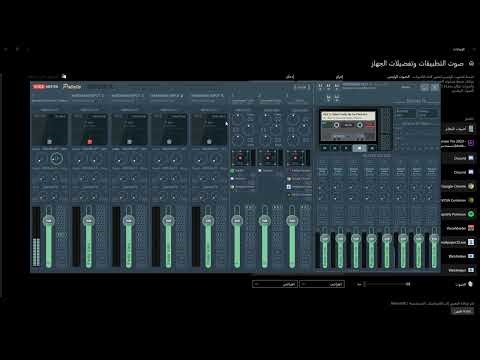Open the output device dropdown in sound settings
The image size is (480, 360).
[x=322, y=284]
